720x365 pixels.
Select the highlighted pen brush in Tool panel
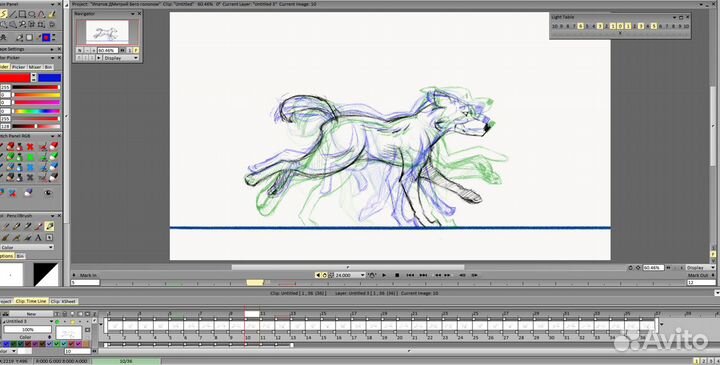(x=50, y=226)
